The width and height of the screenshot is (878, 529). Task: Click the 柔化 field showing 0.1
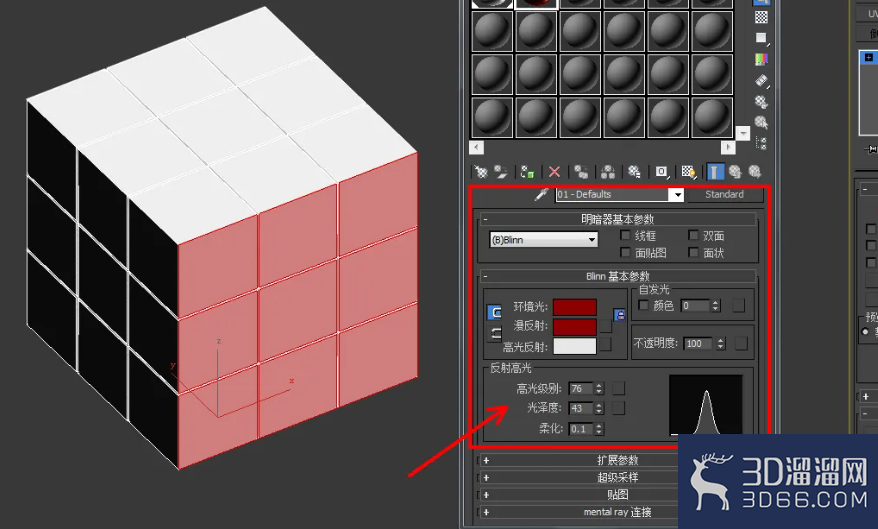click(581, 429)
